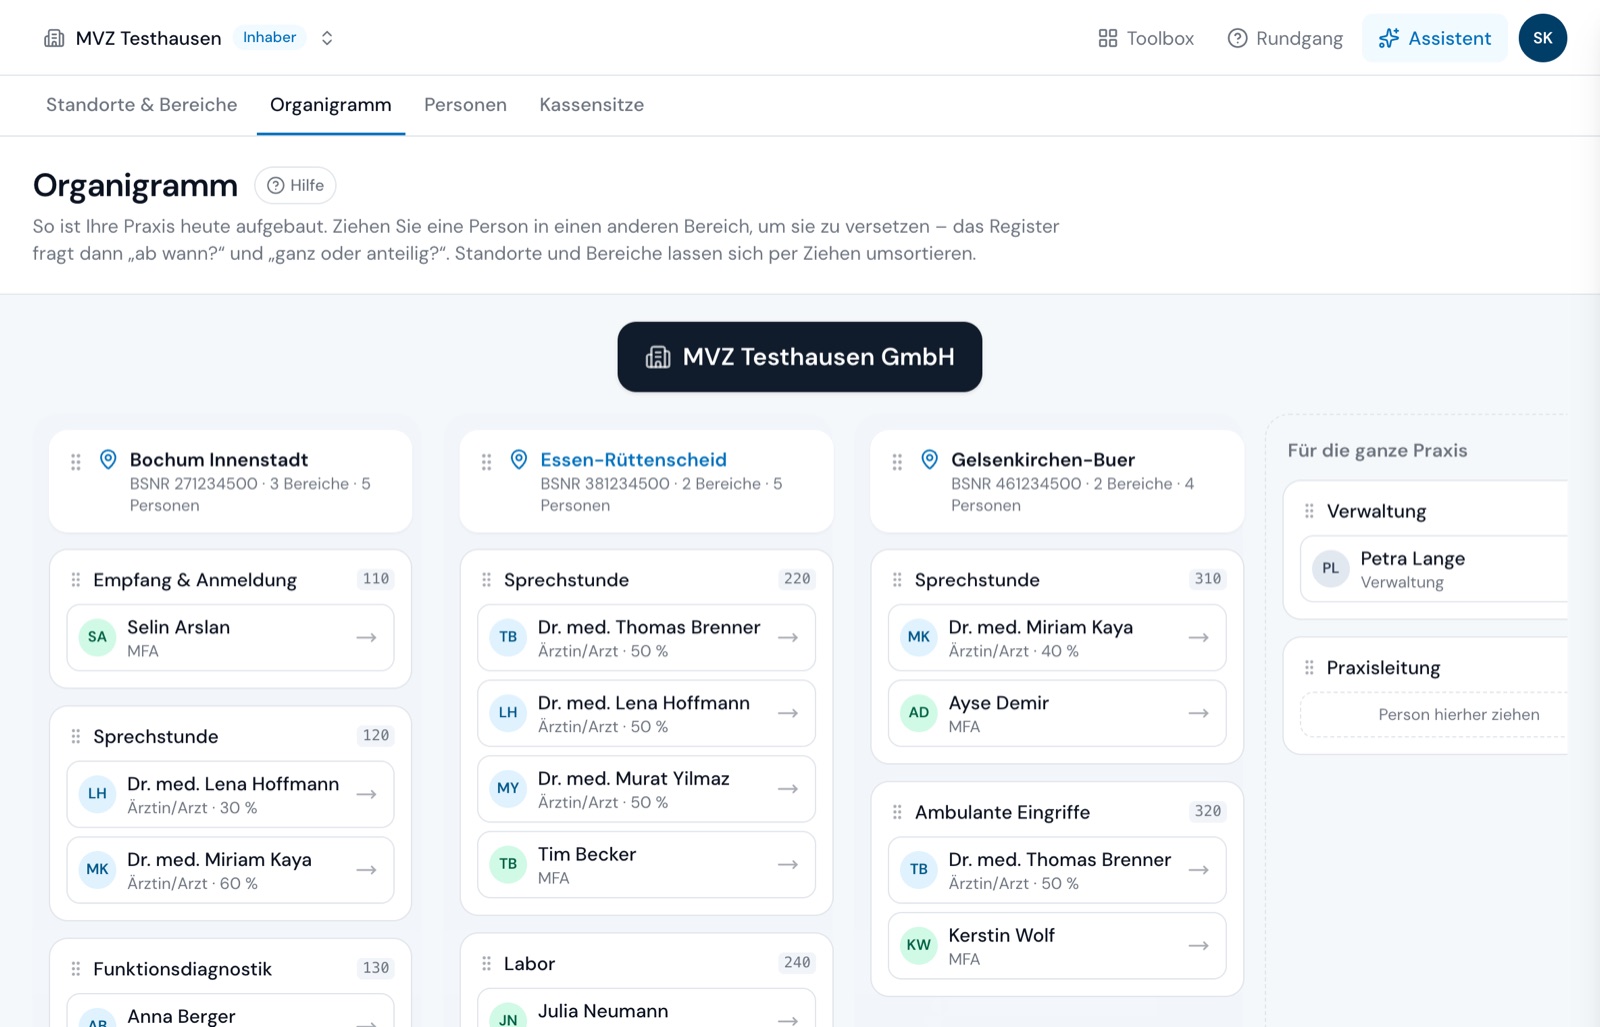The width and height of the screenshot is (1600, 1027).
Task: Open the Kassensitze tab
Action: click(x=591, y=105)
